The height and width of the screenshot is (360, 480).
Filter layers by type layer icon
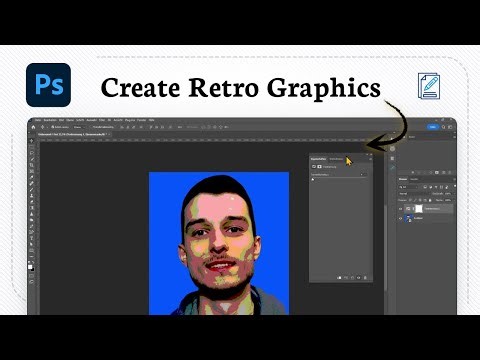[x=436, y=187]
